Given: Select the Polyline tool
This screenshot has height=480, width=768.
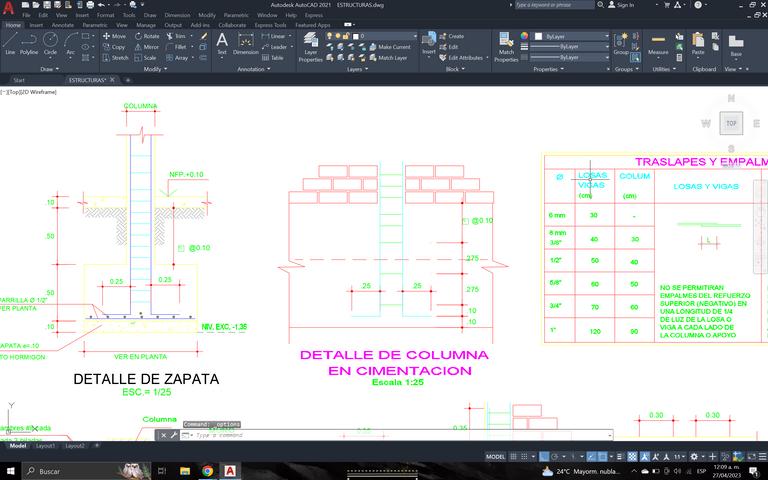Looking at the screenshot, I should tap(29, 43).
